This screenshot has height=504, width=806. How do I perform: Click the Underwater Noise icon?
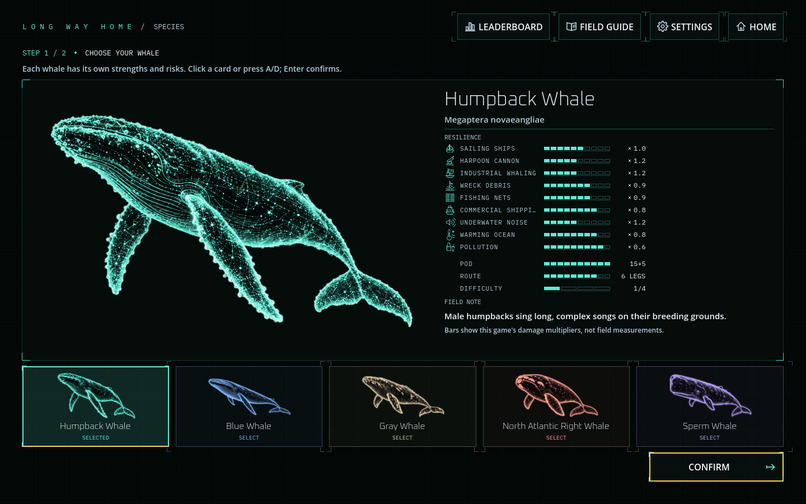(x=450, y=222)
